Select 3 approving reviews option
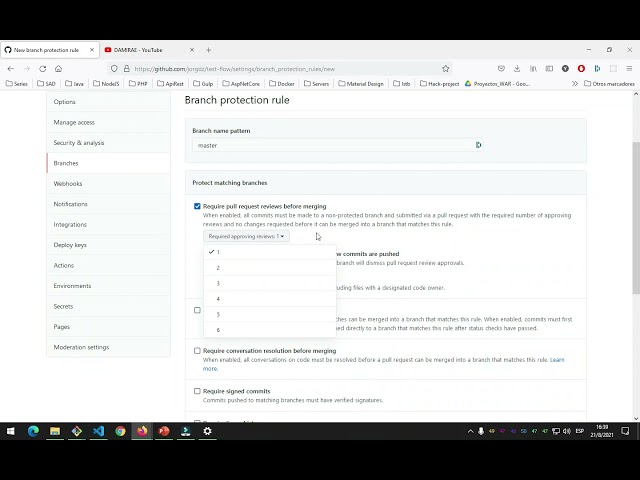 pos(270,283)
